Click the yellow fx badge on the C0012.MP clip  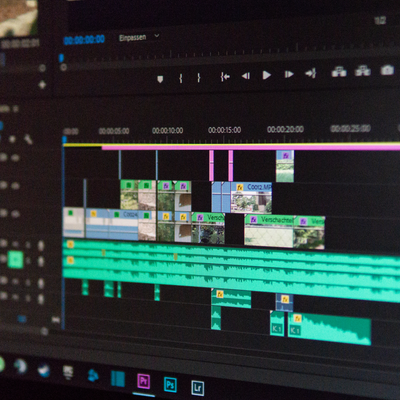240,187
